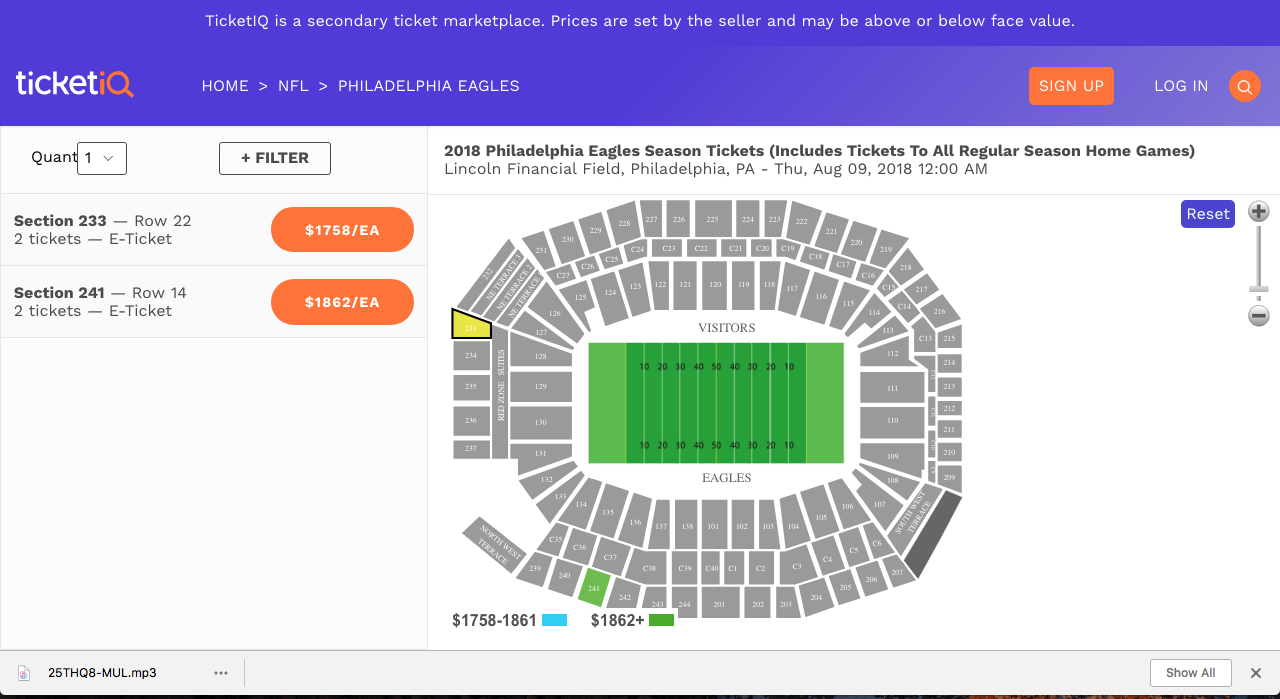
Task: Go to HOME in breadcrumb
Action: click(x=225, y=86)
